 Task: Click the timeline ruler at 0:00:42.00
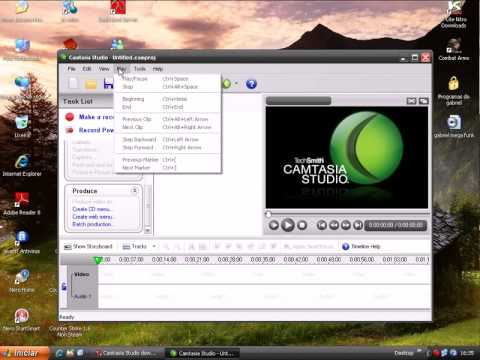point(296,259)
